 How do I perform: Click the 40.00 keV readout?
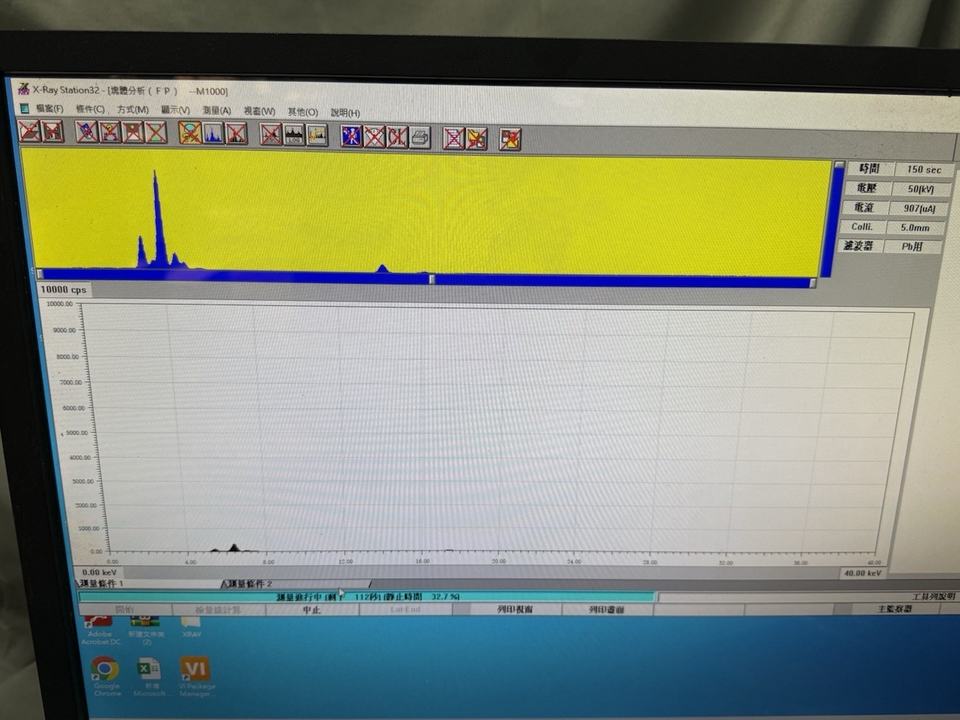click(863, 573)
